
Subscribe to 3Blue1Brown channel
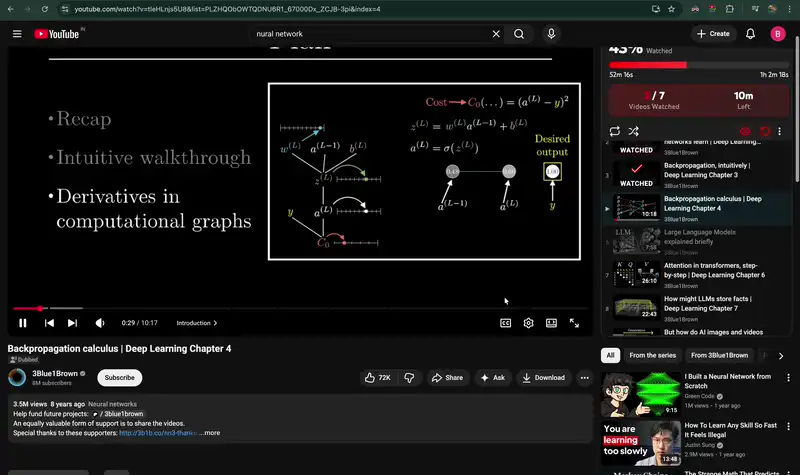pyautogui.click(x=119, y=378)
